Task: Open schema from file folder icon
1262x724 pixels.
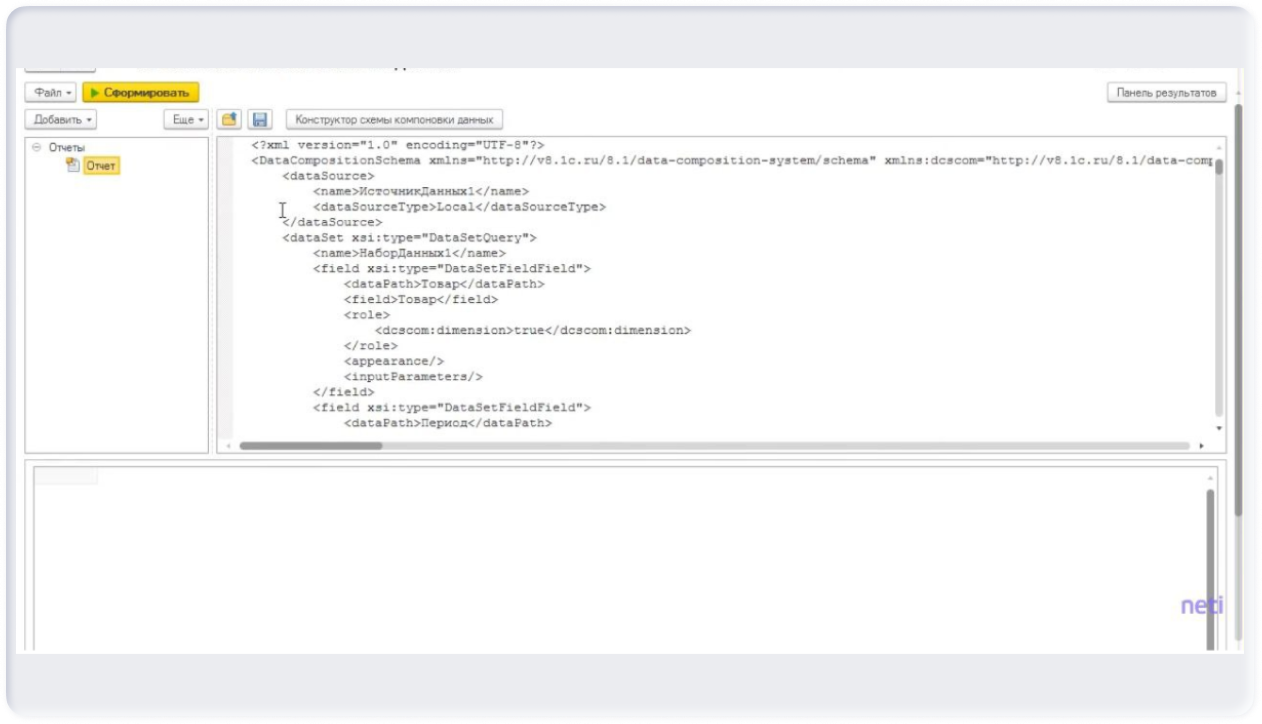Action: [229, 120]
